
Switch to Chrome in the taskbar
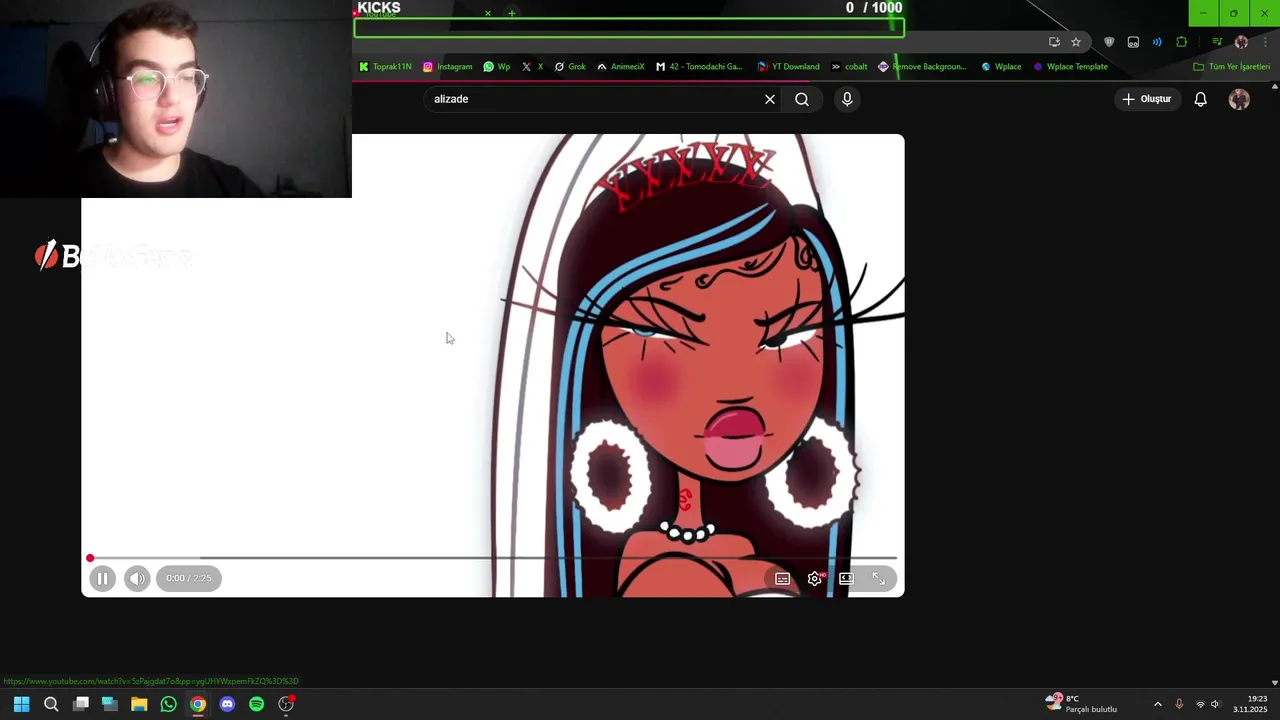tap(198, 704)
